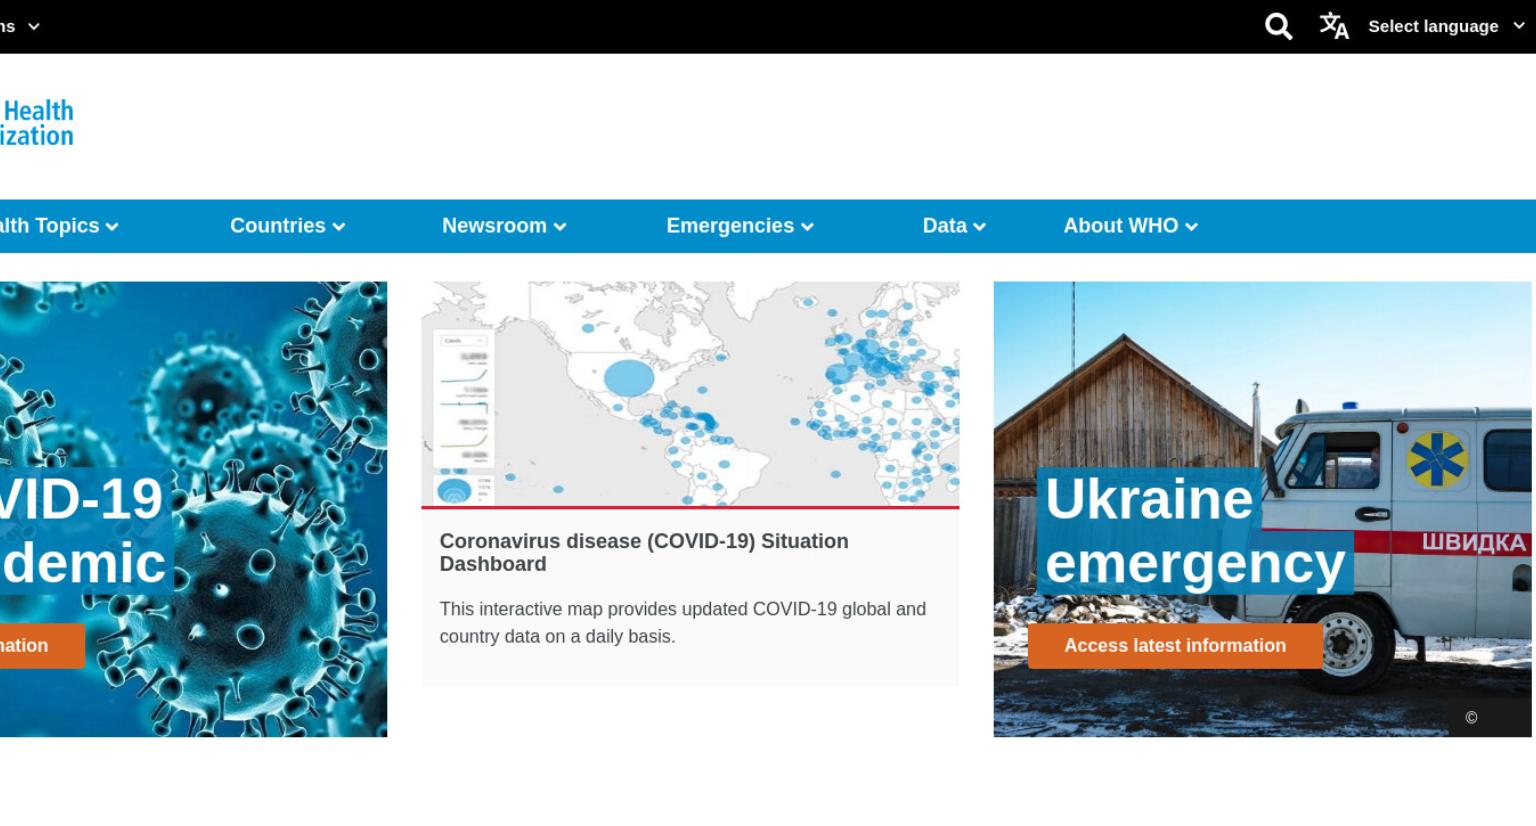
Task: Click the World Health Organization logo
Action: tap(37, 123)
